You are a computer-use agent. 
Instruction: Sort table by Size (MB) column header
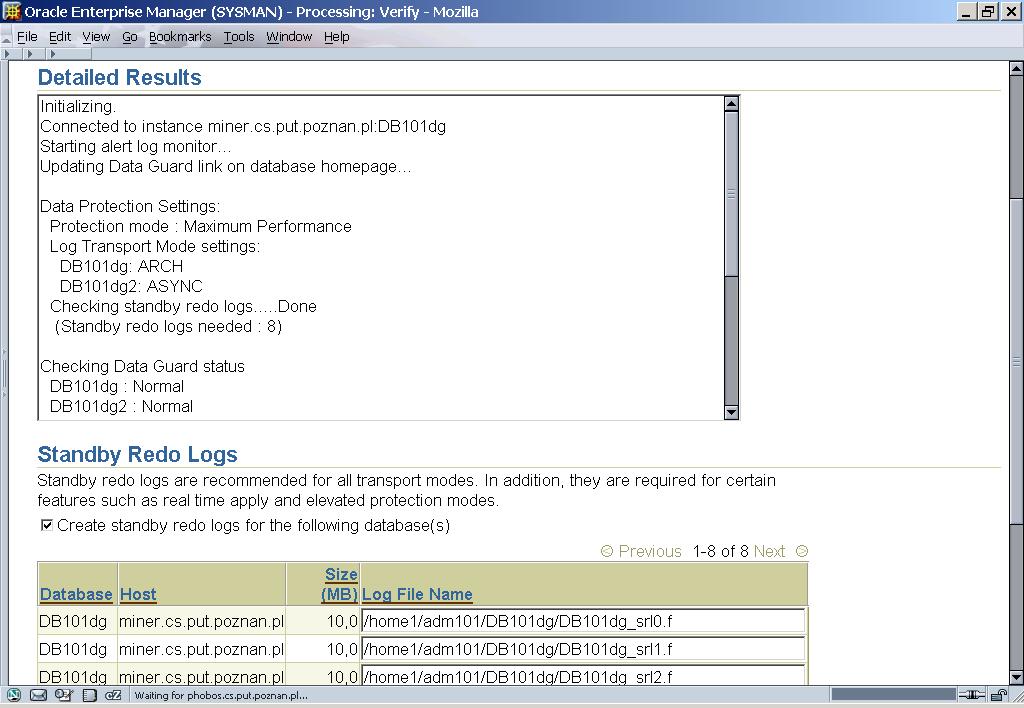pos(340,584)
